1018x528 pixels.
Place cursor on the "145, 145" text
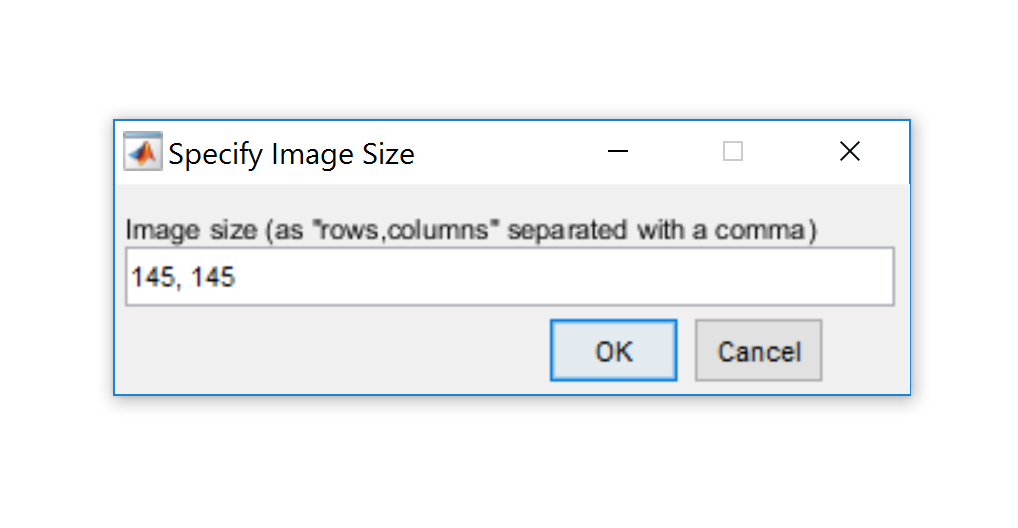click(x=183, y=277)
